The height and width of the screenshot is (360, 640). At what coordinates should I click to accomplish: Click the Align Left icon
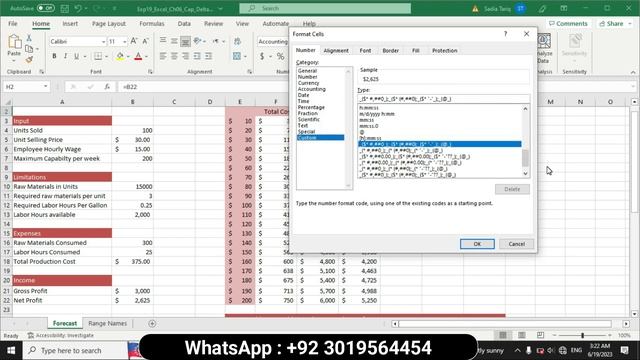point(163,56)
